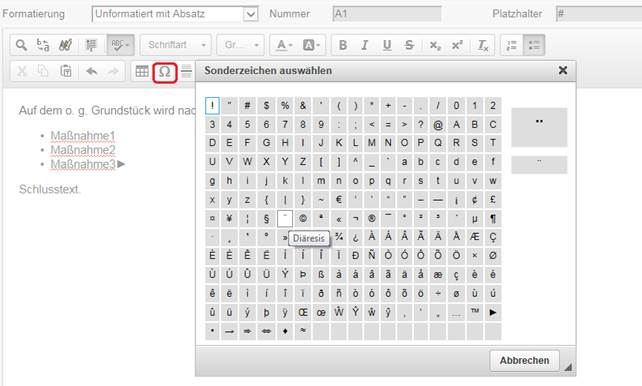Viewport: 642px width, 386px height.
Task: Toggle strikethrough formatting
Action: 409,45
